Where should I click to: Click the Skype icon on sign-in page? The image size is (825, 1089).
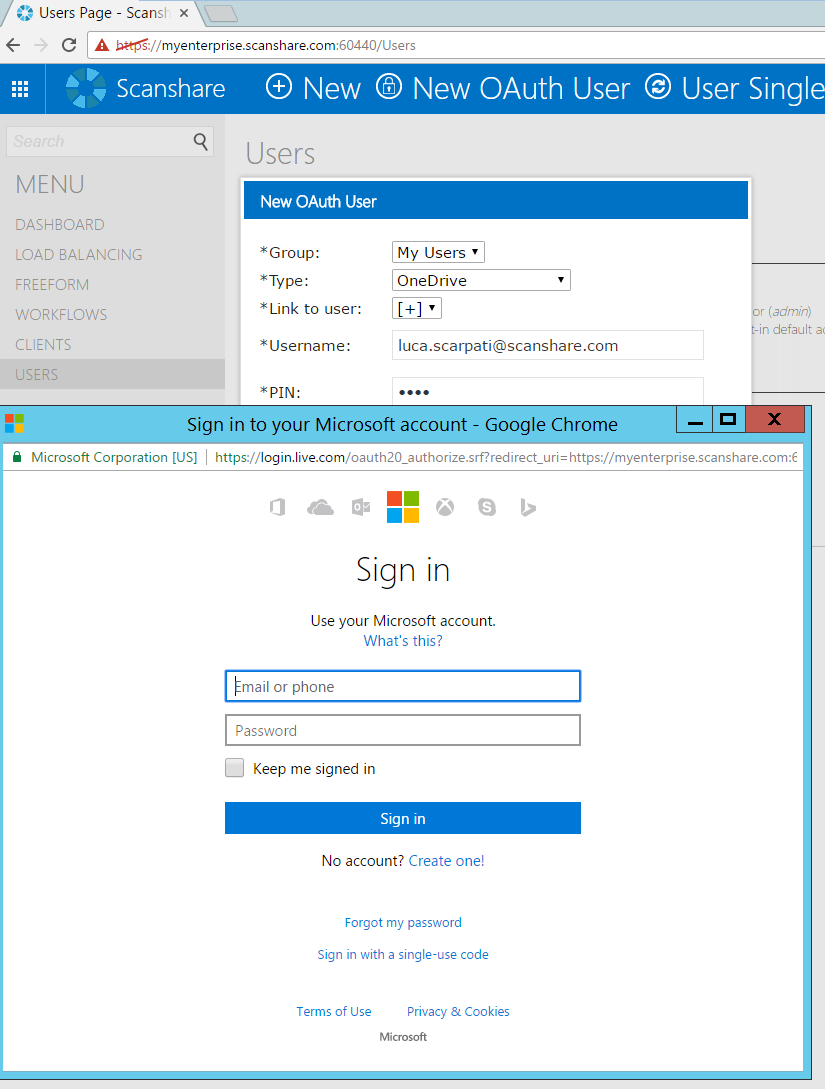(x=487, y=508)
